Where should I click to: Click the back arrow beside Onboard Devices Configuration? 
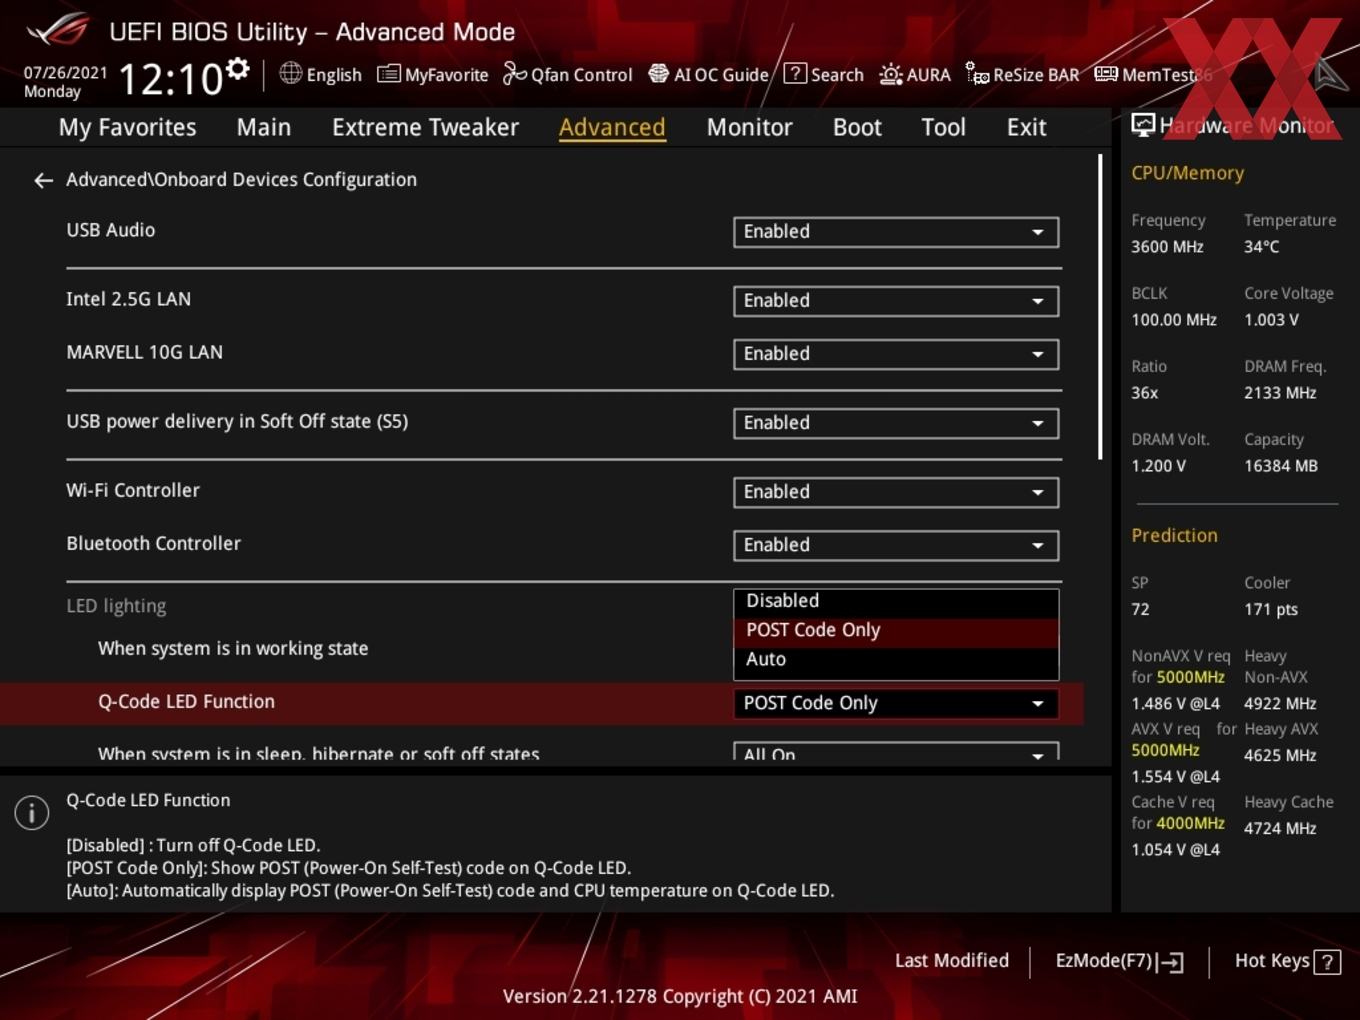43,180
